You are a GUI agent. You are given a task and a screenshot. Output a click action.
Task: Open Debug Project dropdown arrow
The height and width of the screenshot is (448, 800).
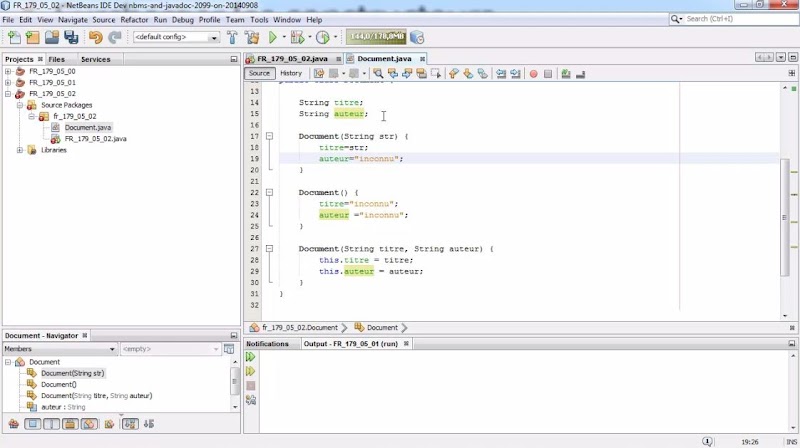(x=310, y=37)
